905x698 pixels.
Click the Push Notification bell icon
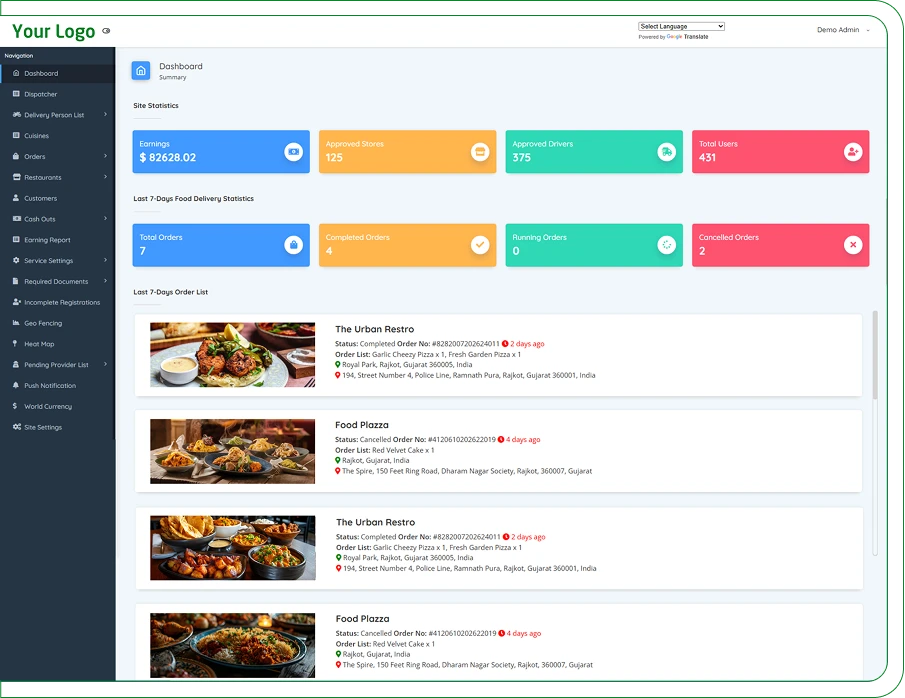coord(16,385)
